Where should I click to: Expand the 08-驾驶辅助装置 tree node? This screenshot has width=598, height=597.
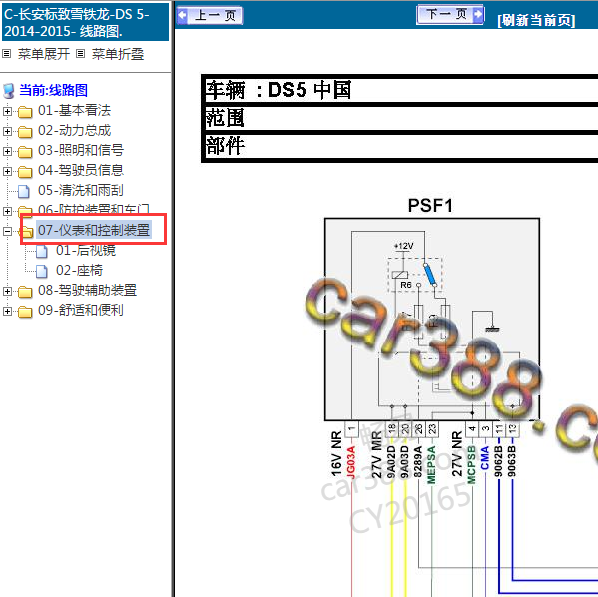tap(7, 291)
